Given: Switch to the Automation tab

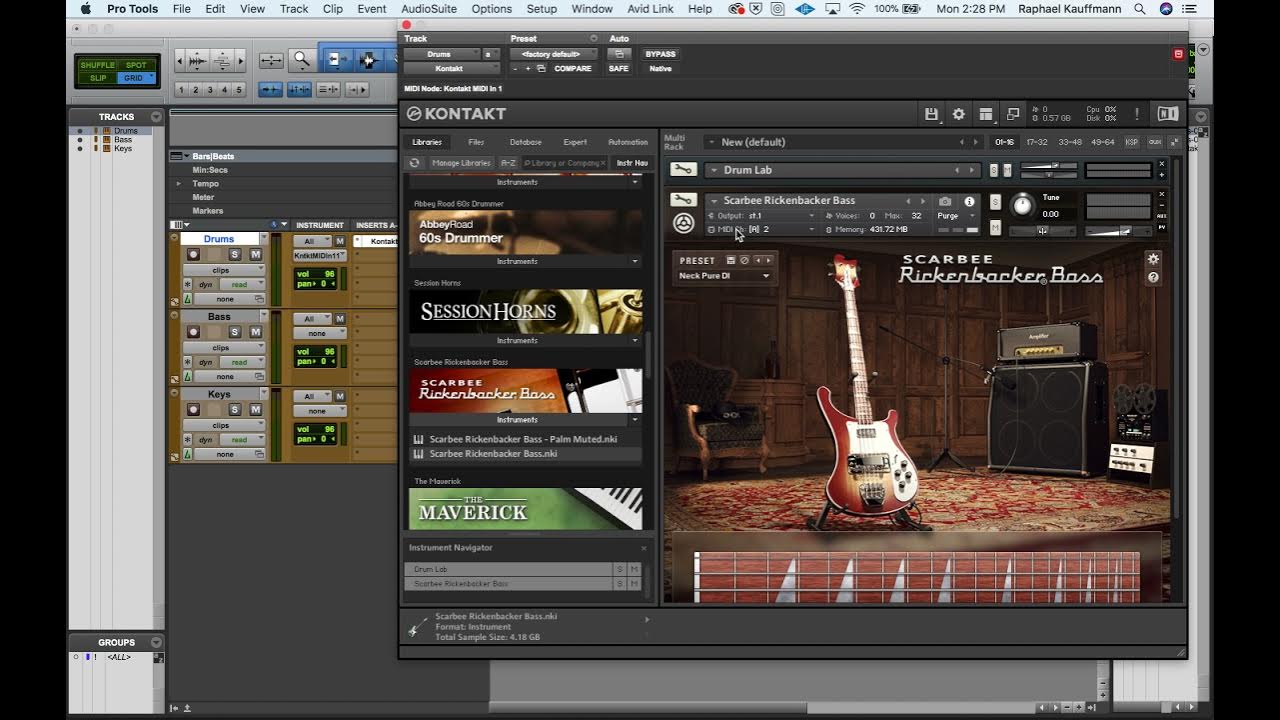Looking at the screenshot, I should point(628,142).
